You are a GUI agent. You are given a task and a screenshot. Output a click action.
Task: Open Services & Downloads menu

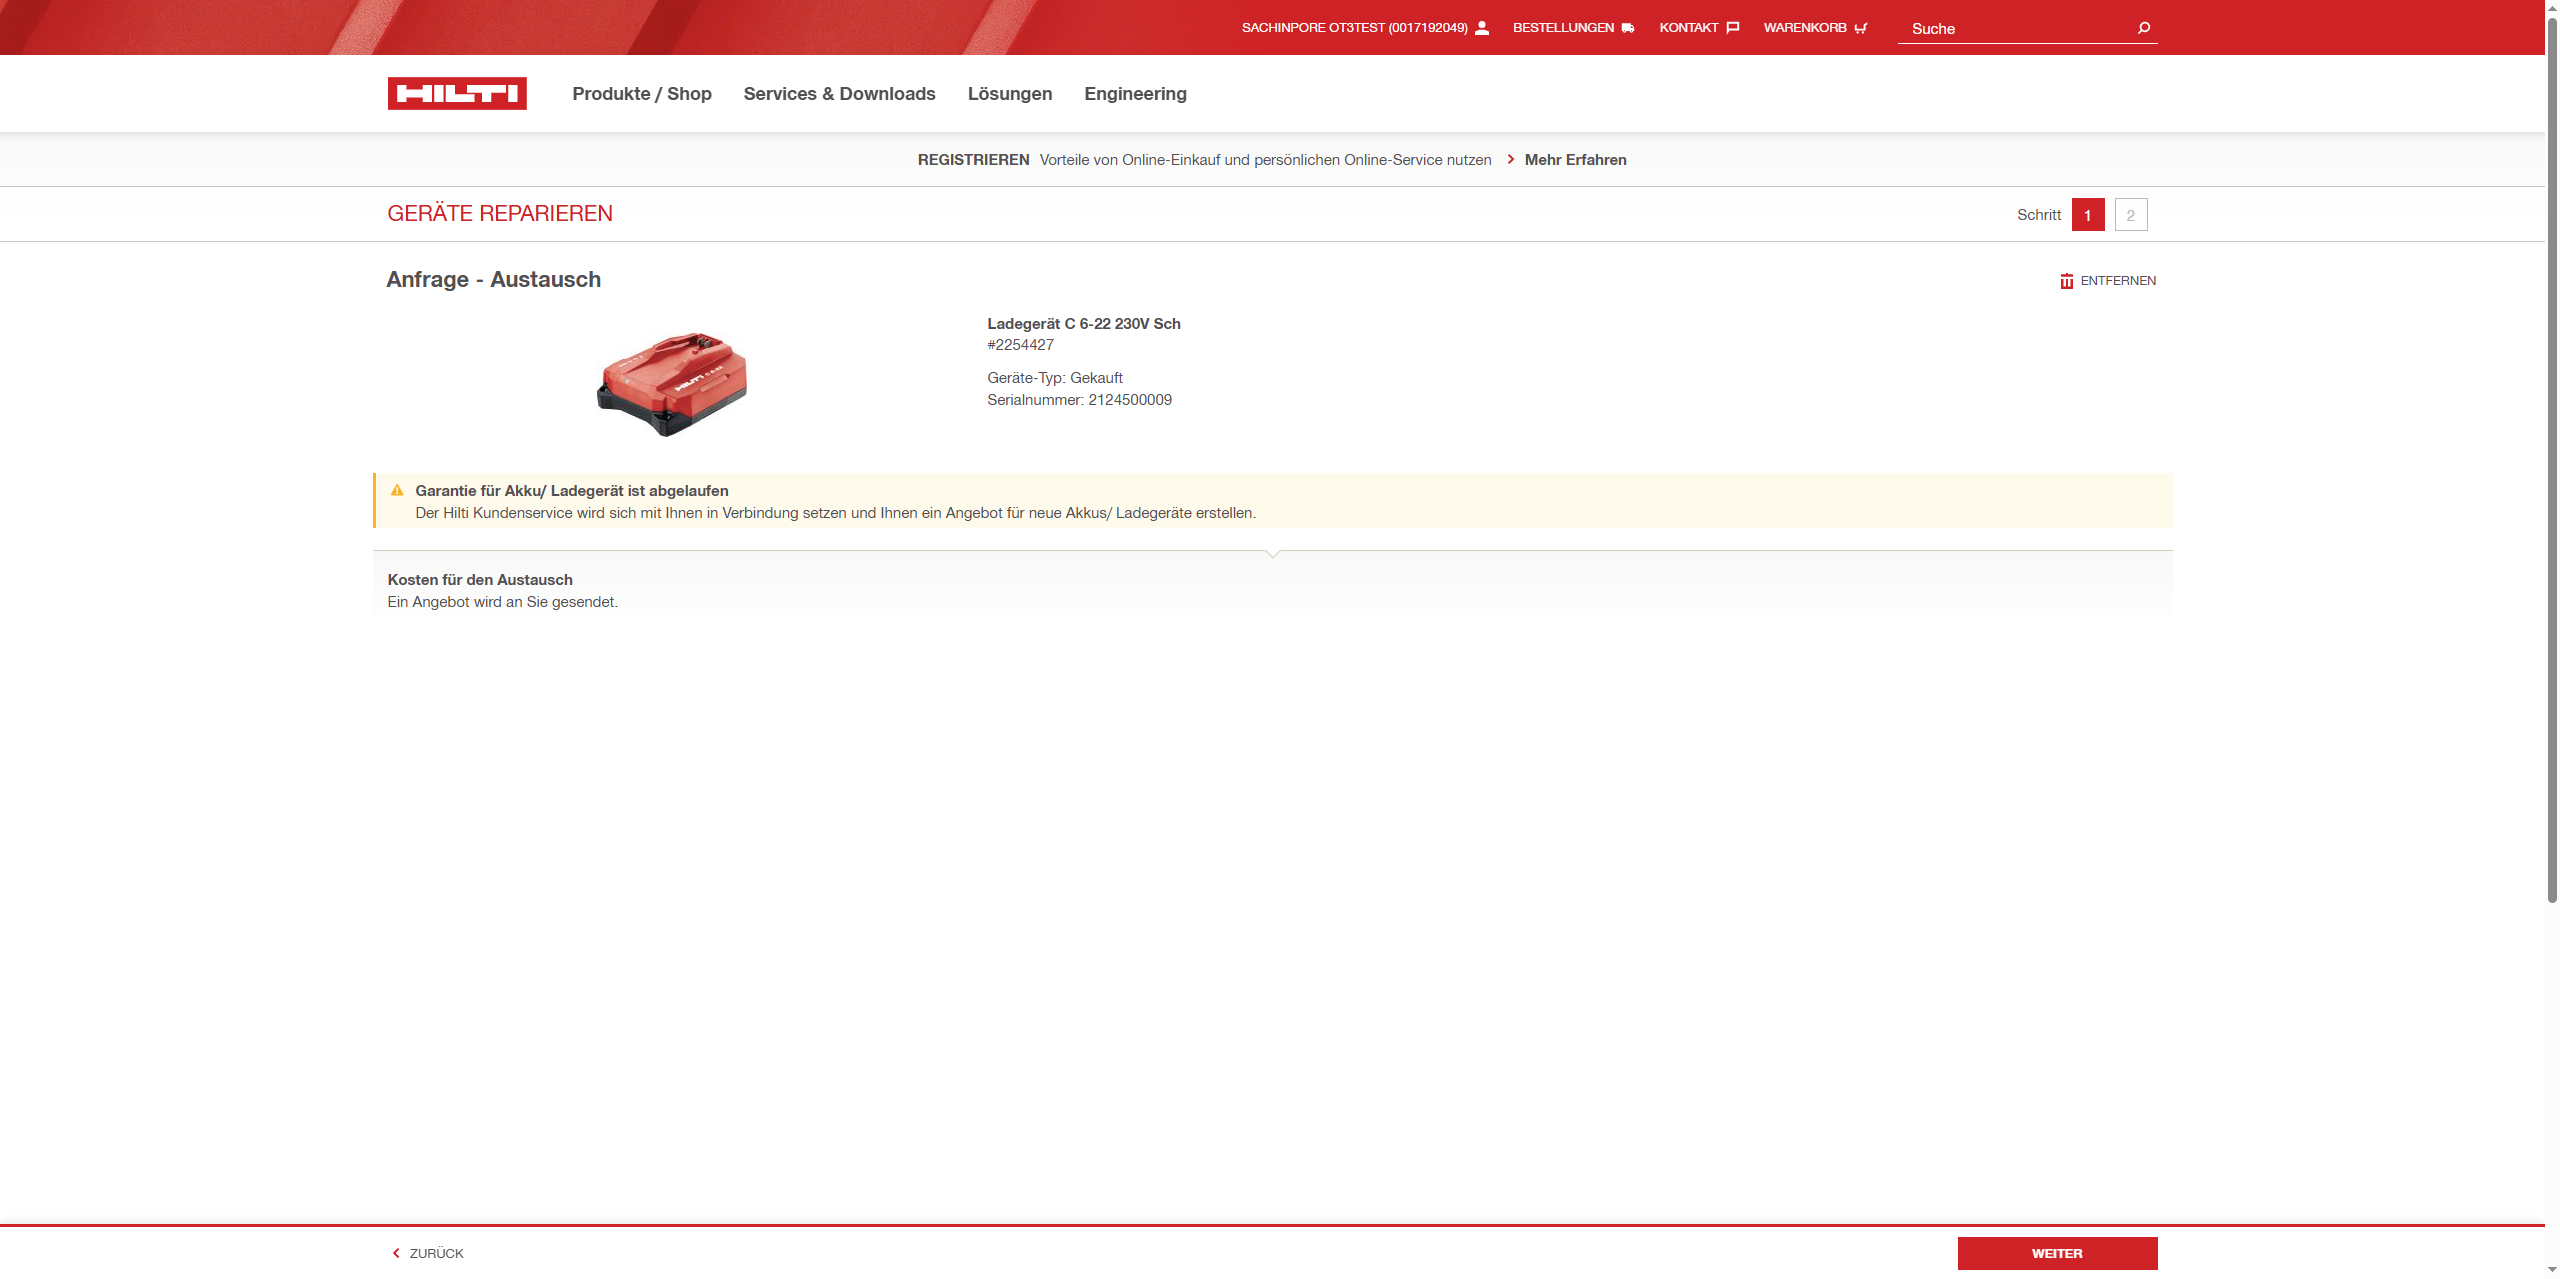tap(839, 94)
